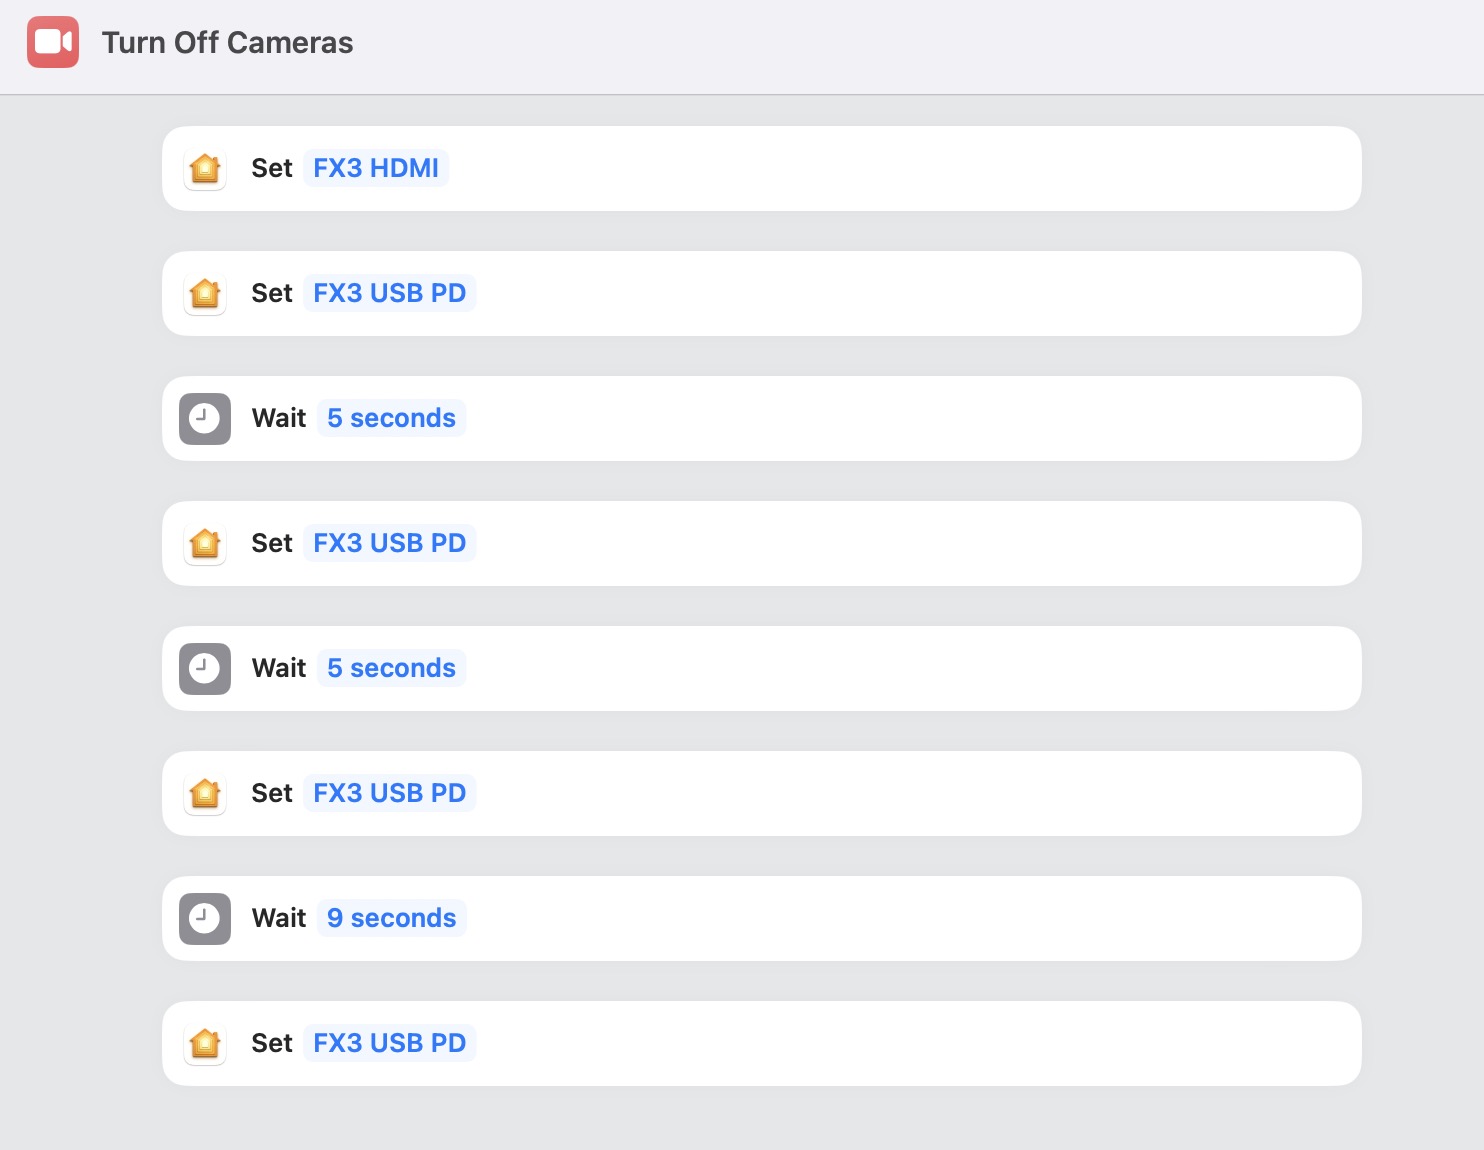Viewport: 1484px width, 1150px height.
Task: Select the Wait label beside 9 seconds
Action: point(279,918)
